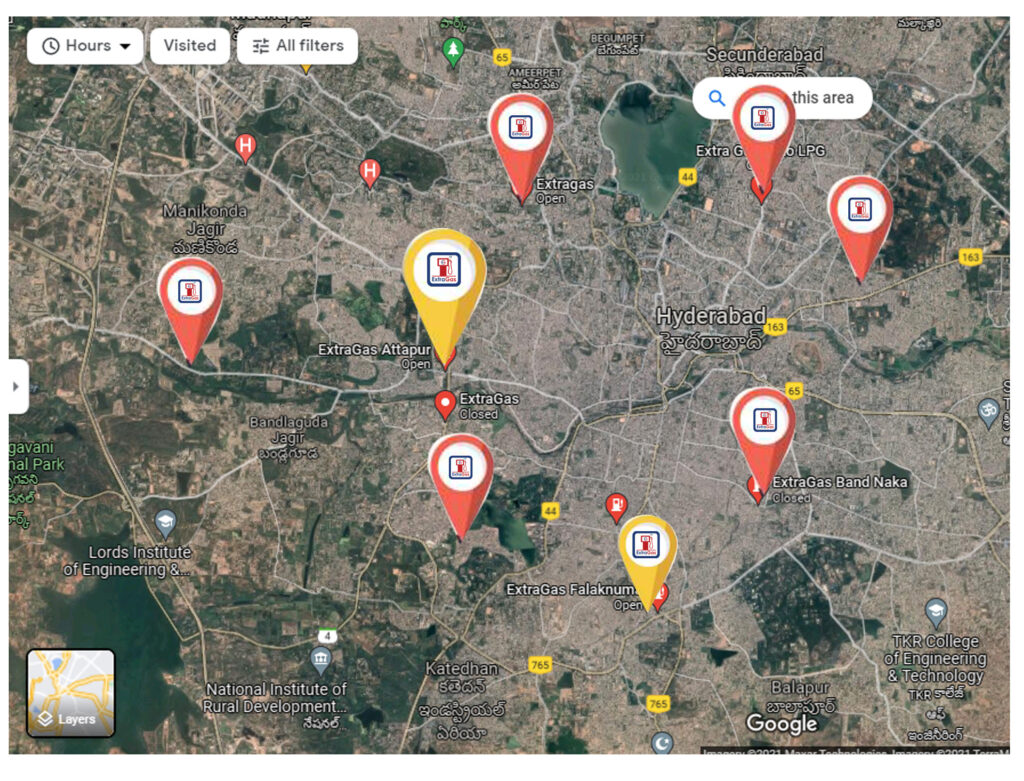This screenshot has height=781, width=1024.
Task: Select the large yellow ExtraGas Attapur pin
Action: [444, 275]
